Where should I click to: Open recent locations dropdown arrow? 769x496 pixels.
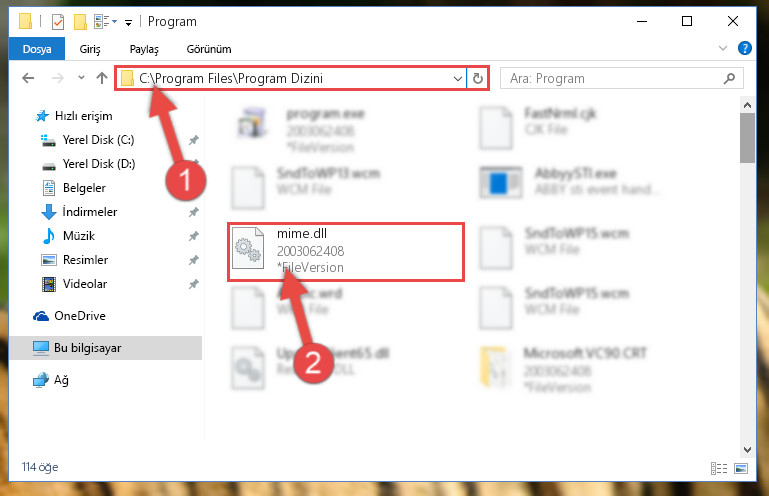81,78
